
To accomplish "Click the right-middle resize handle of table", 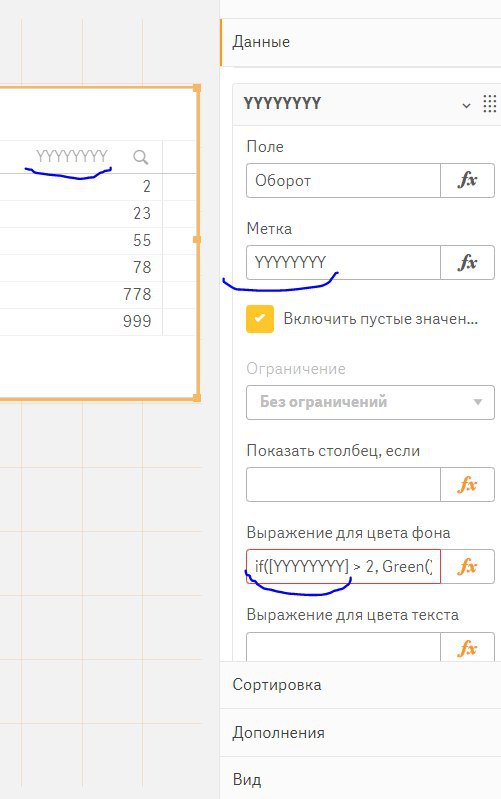I will click(x=197, y=239).
